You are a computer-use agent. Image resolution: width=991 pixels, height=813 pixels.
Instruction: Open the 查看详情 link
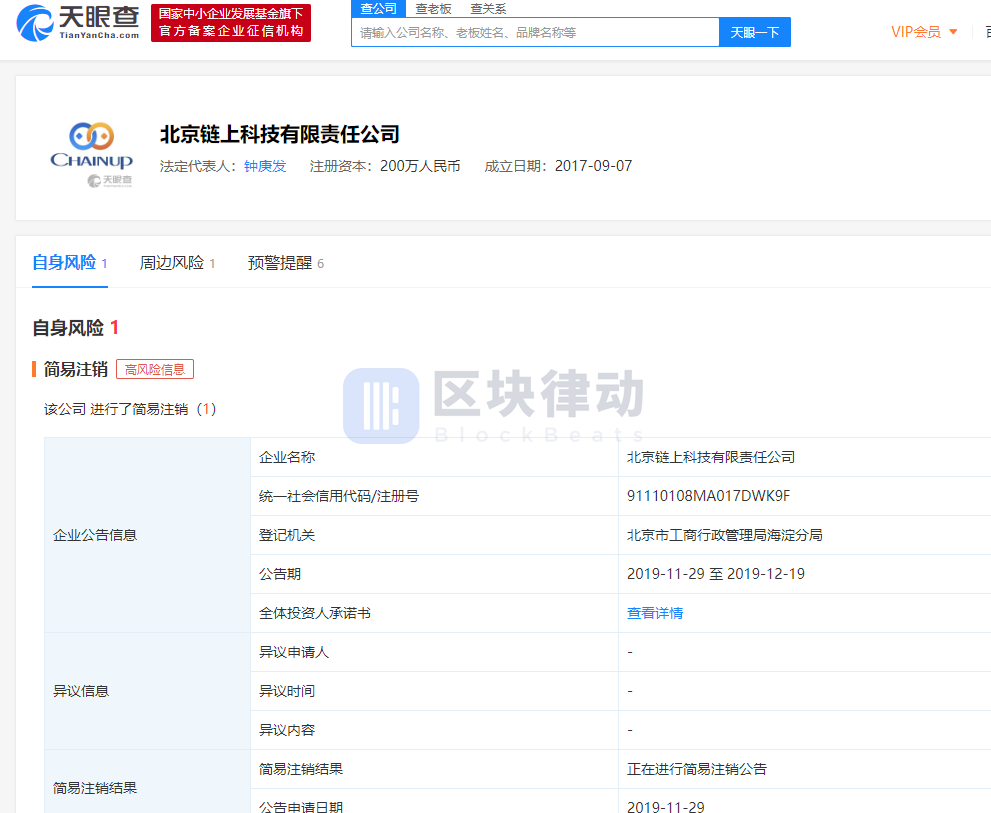pyautogui.click(x=655, y=613)
